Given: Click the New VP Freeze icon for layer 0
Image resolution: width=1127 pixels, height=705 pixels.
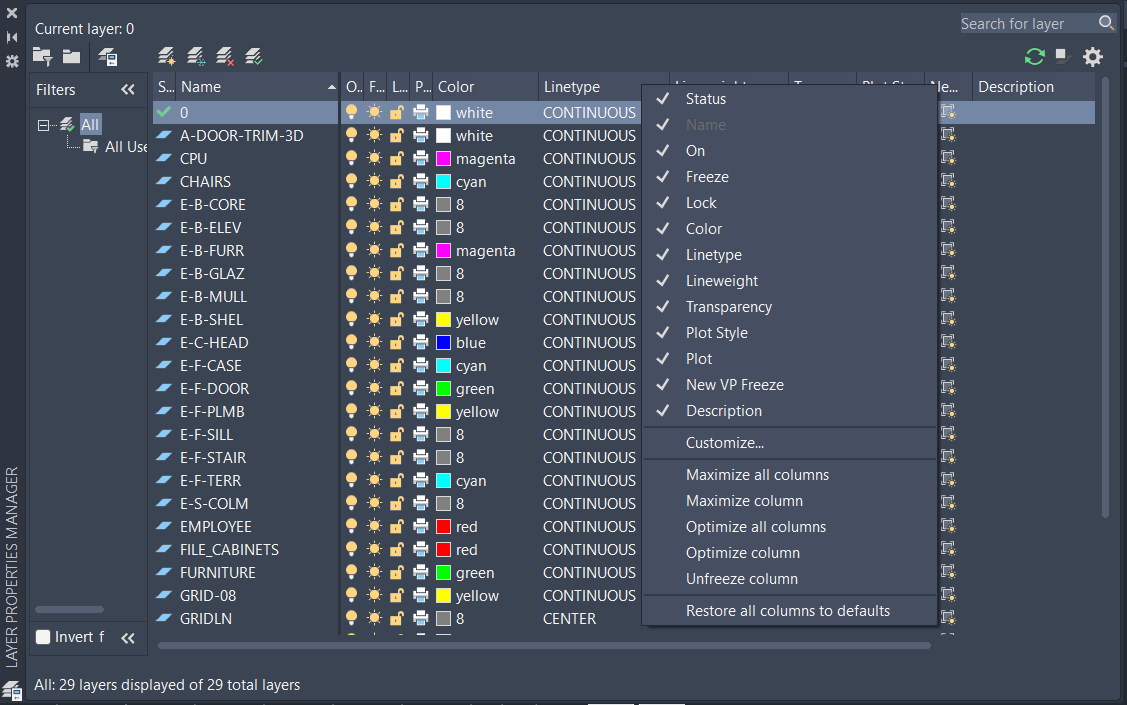Looking at the screenshot, I should pyautogui.click(x=948, y=111).
